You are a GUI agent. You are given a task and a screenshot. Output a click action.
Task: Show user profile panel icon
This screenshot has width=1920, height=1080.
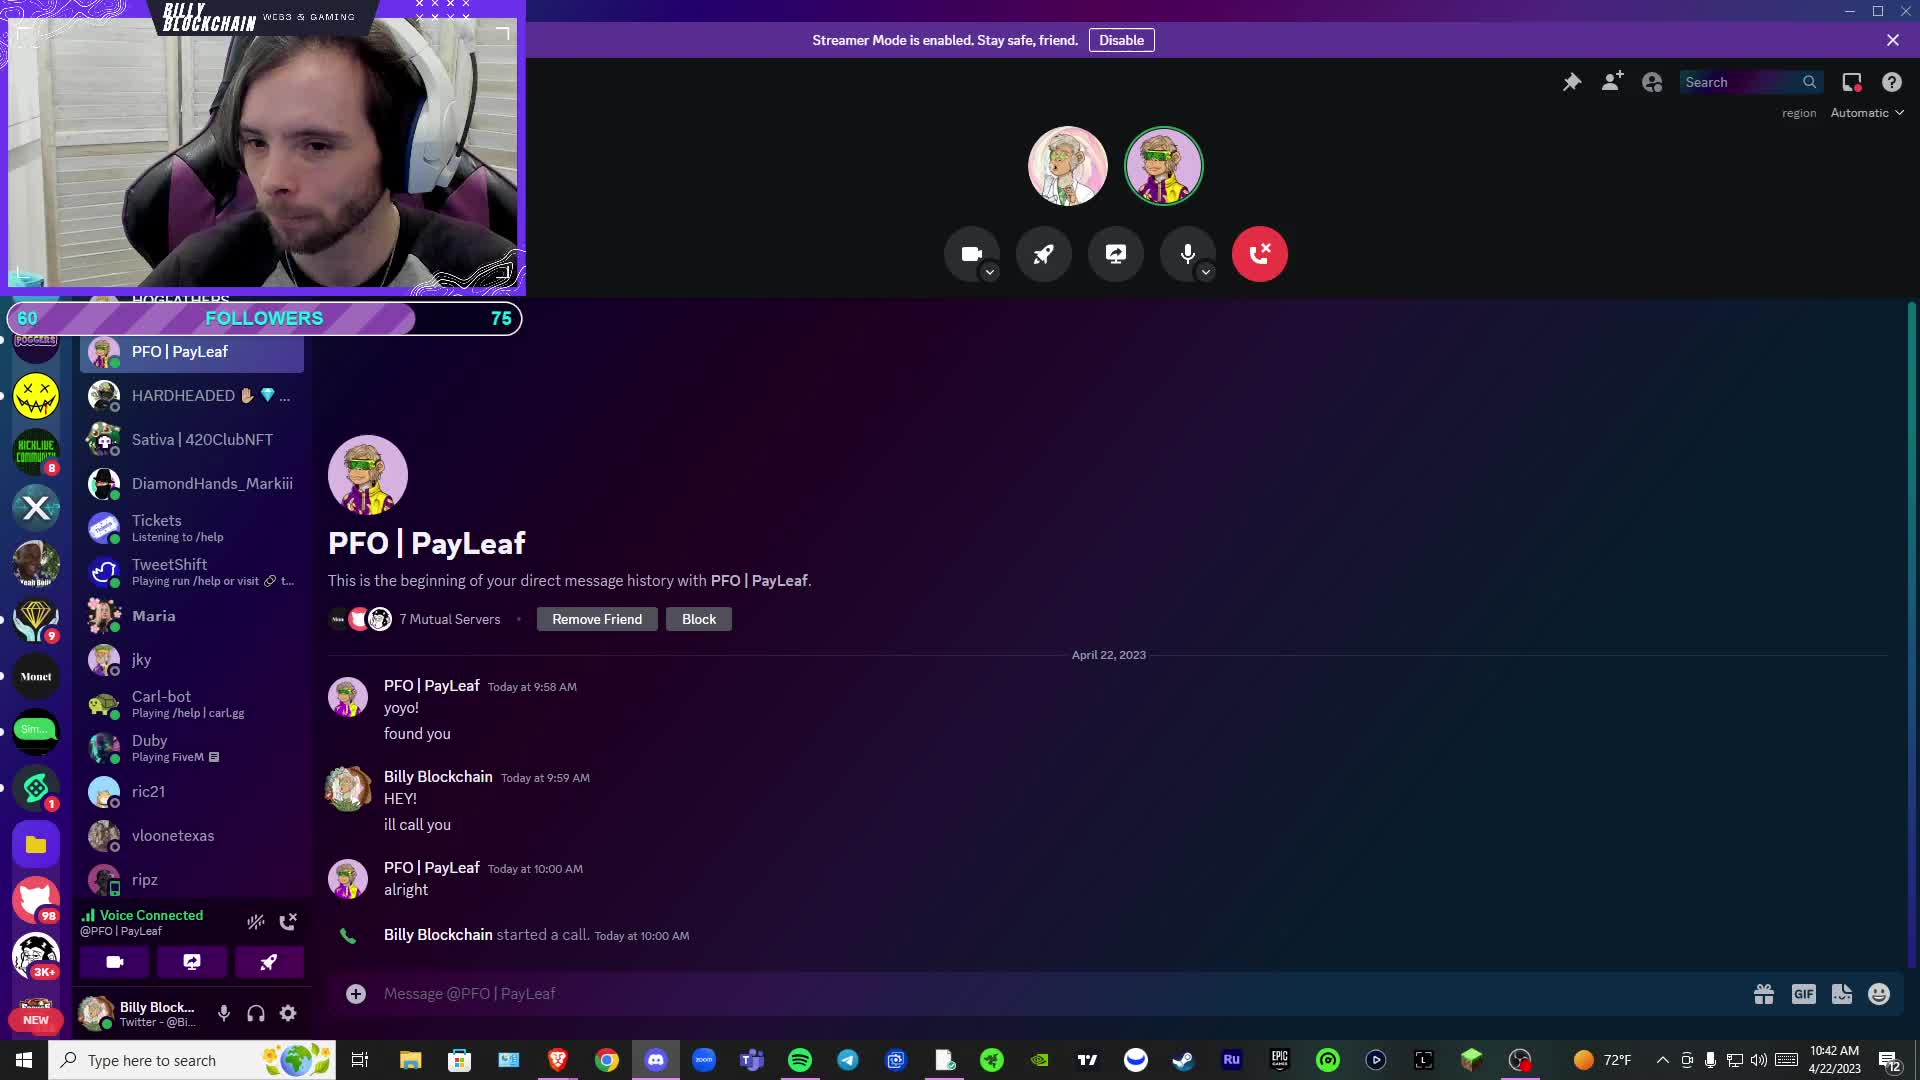[x=1652, y=82]
